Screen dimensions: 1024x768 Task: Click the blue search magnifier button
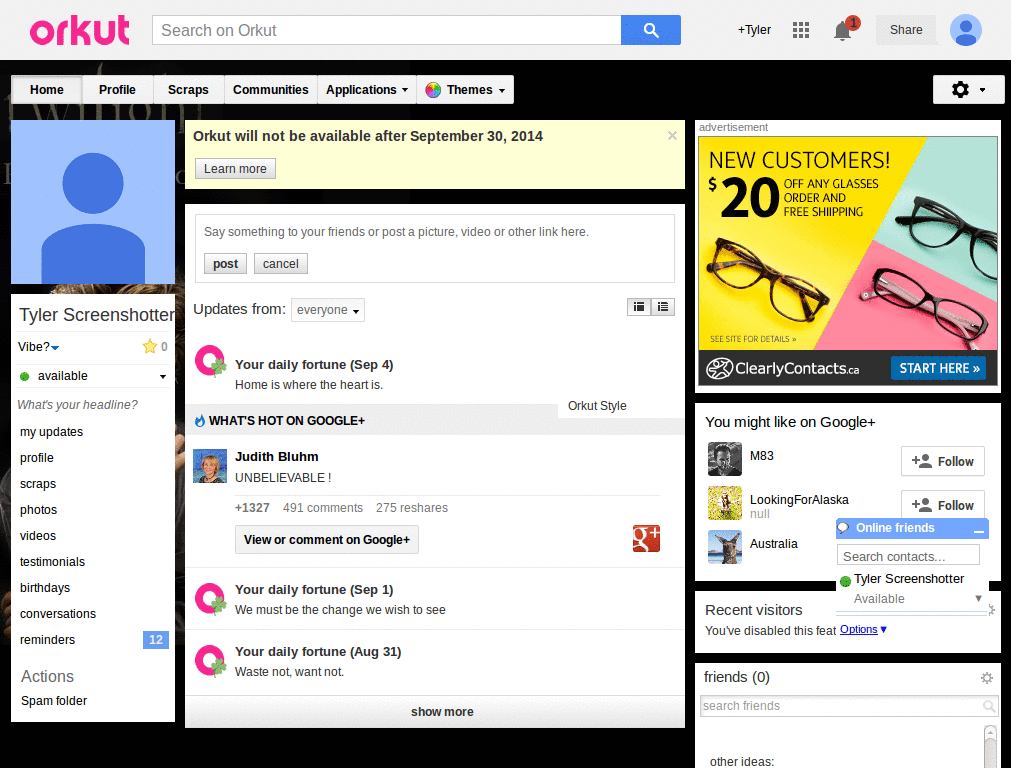(650, 30)
